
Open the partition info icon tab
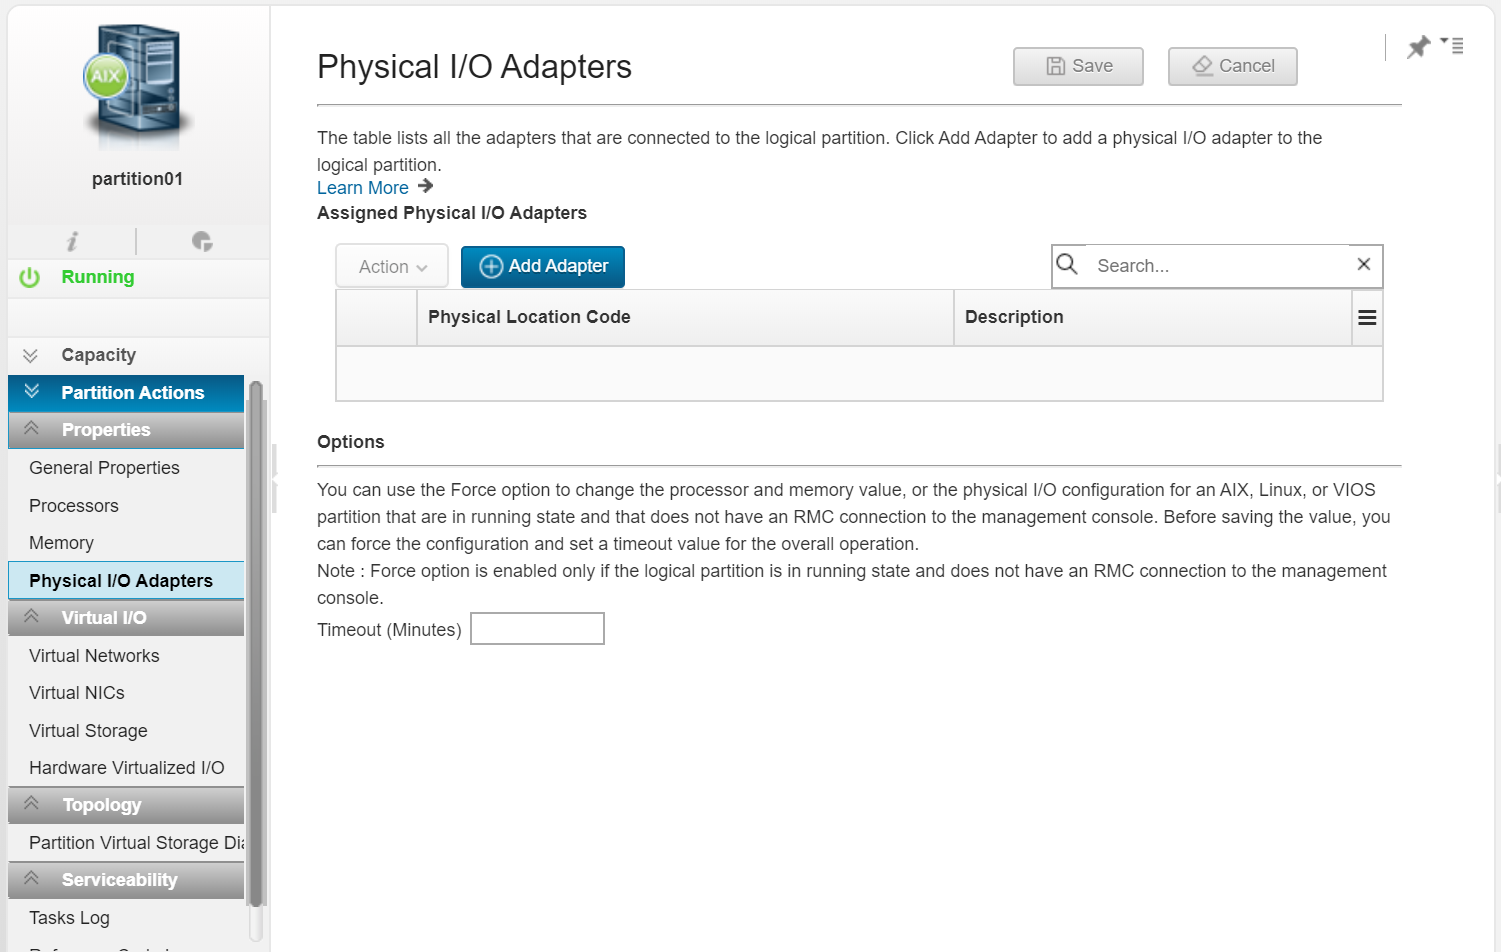click(x=72, y=241)
